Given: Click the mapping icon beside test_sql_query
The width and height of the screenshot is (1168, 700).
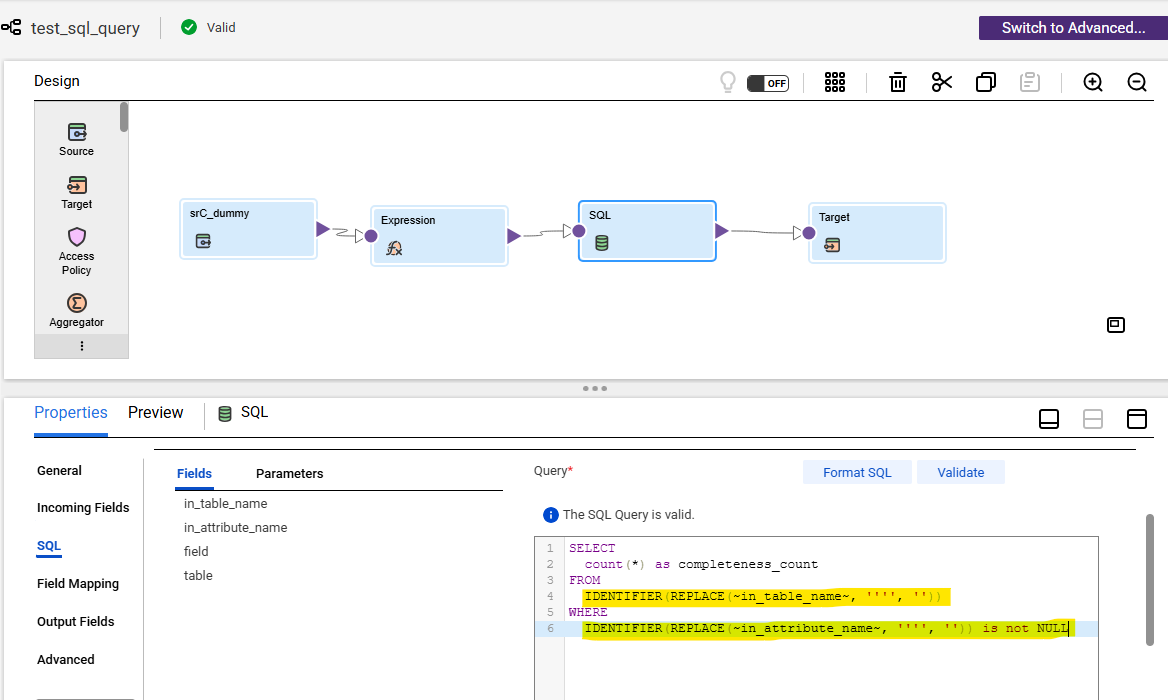Looking at the screenshot, I should tap(11, 28).
